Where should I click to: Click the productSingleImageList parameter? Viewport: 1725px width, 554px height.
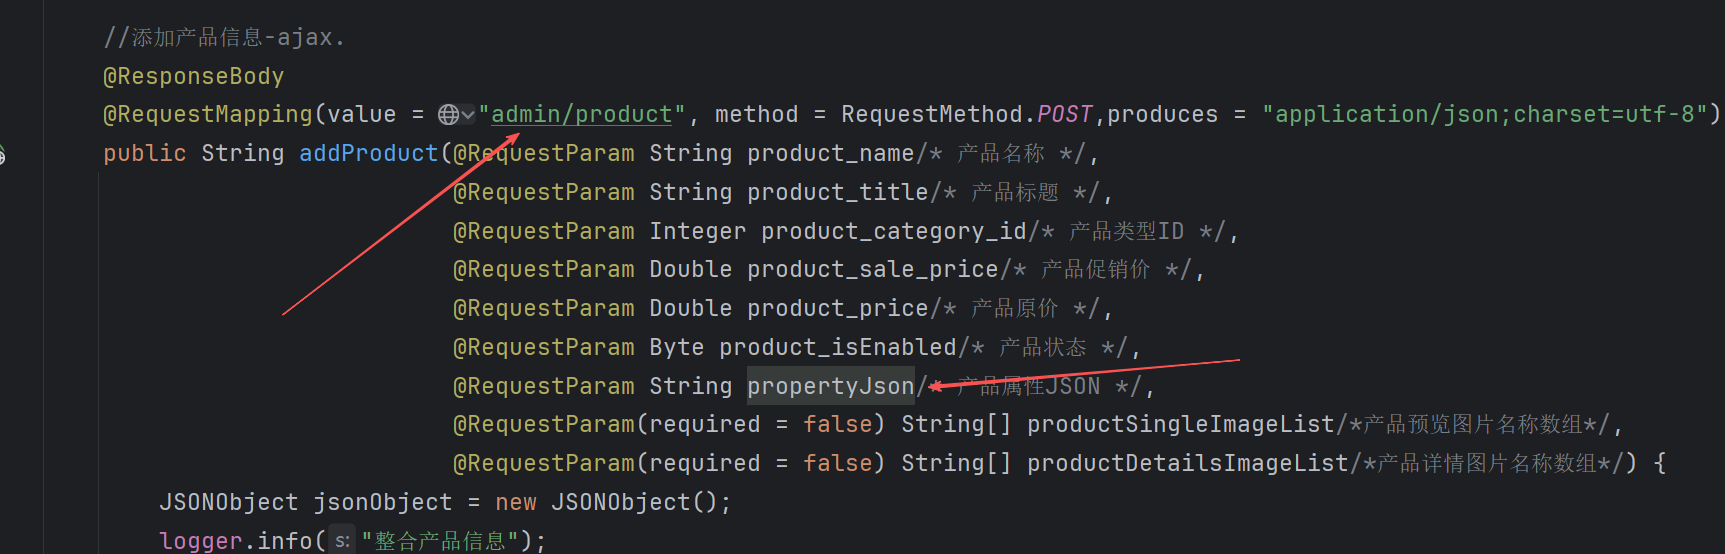(x=1180, y=425)
